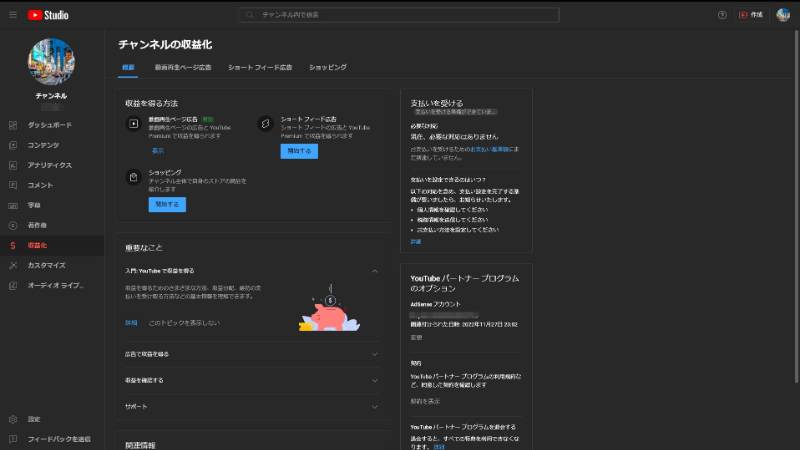Click the カスタマイズ wand sidebar icon

pos(13,265)
